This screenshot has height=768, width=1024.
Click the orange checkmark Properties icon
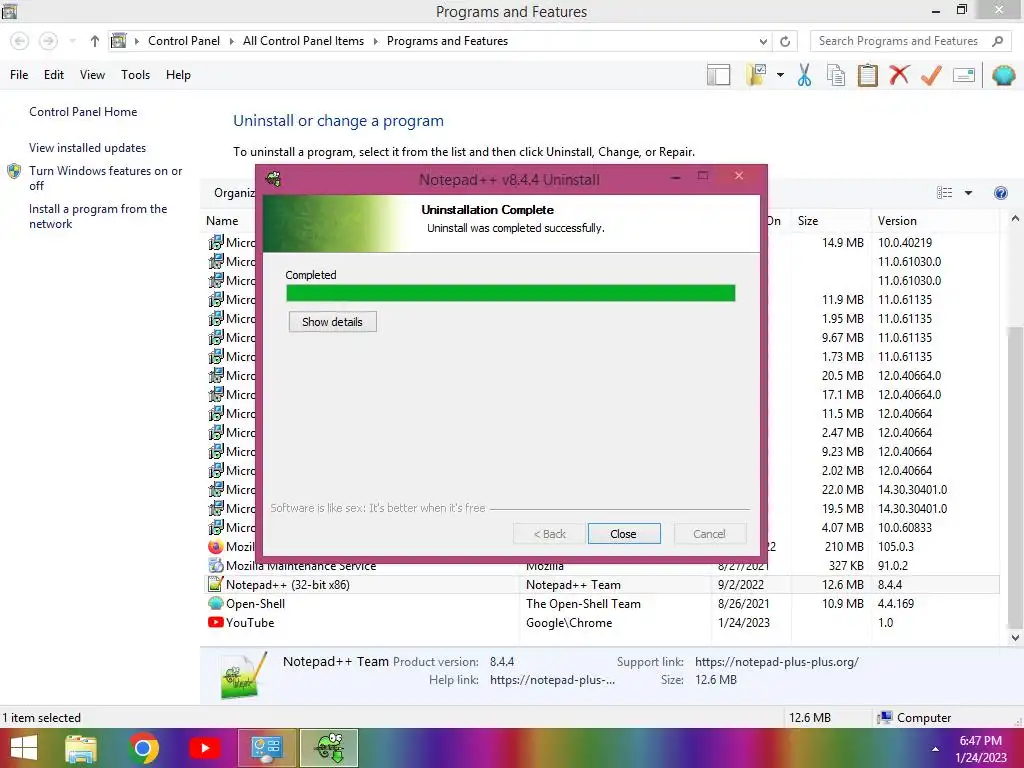tap(931, 75)
